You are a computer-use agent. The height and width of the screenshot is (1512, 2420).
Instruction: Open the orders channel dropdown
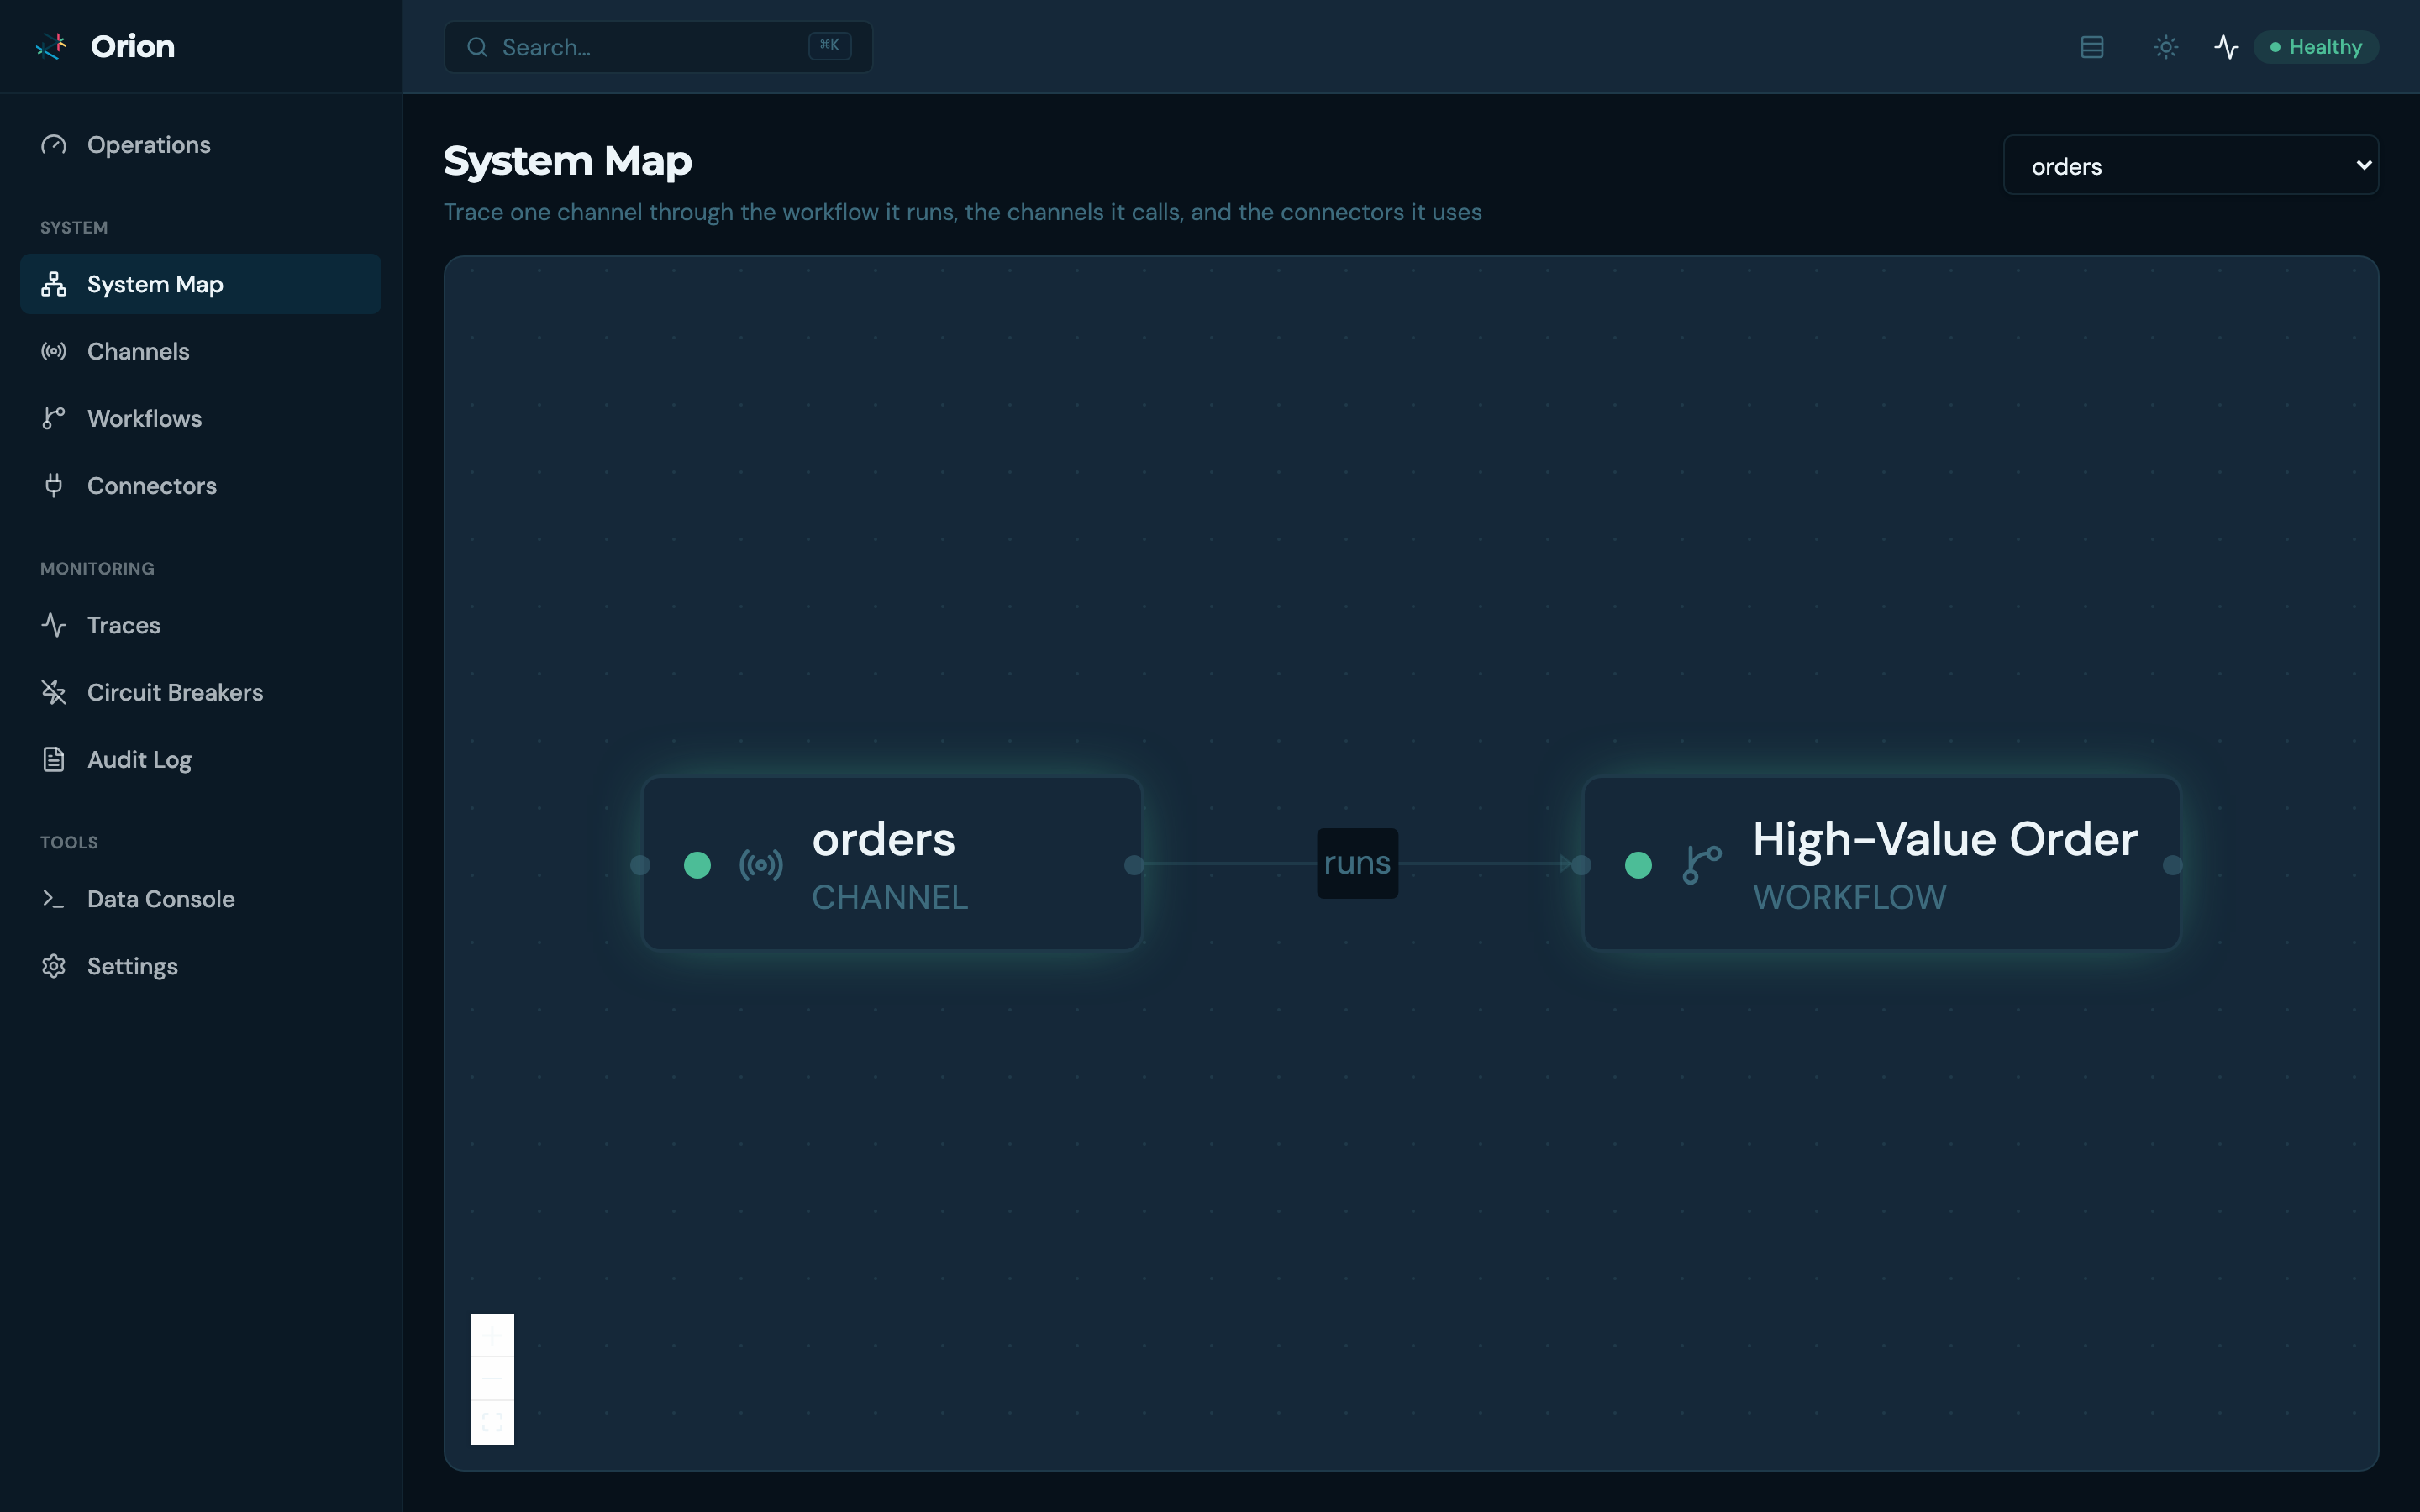pyautogui.click(x=2191, y=165)
